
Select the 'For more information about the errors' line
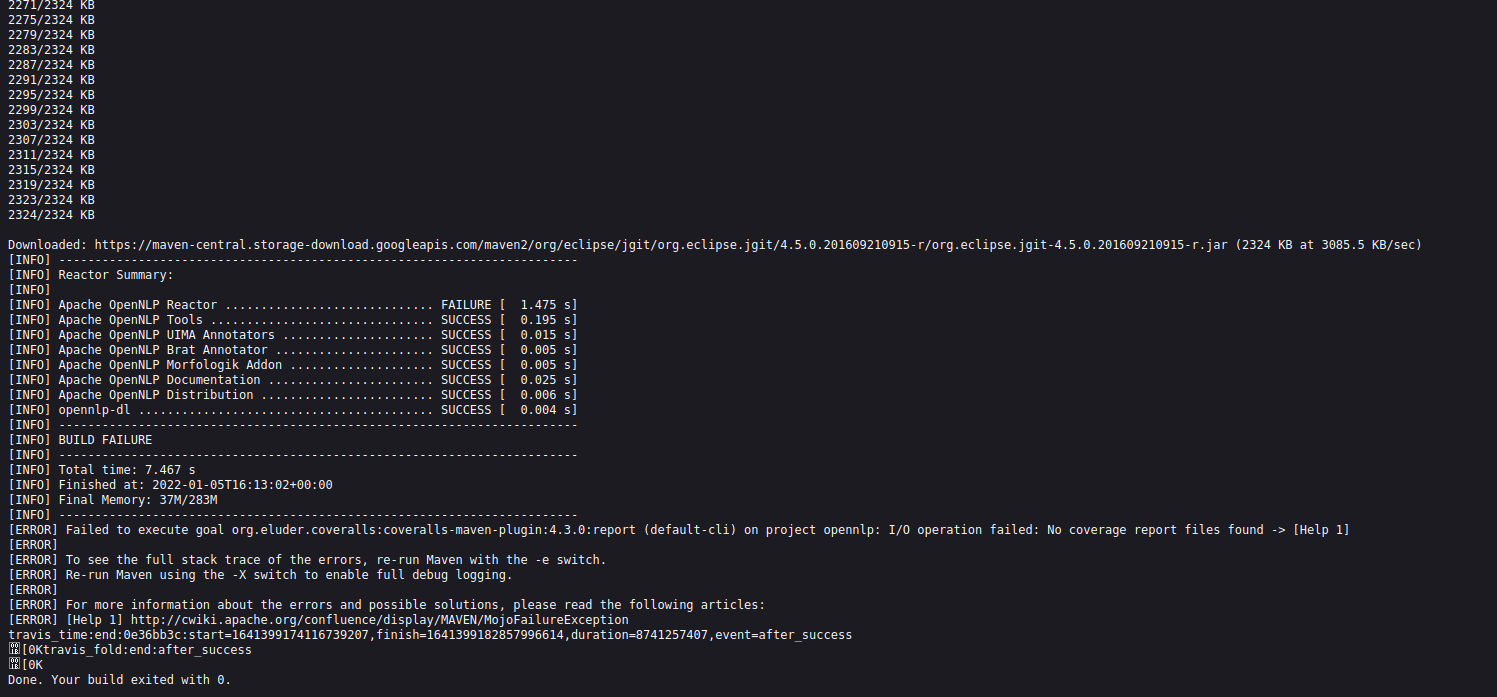click(386, 605)
